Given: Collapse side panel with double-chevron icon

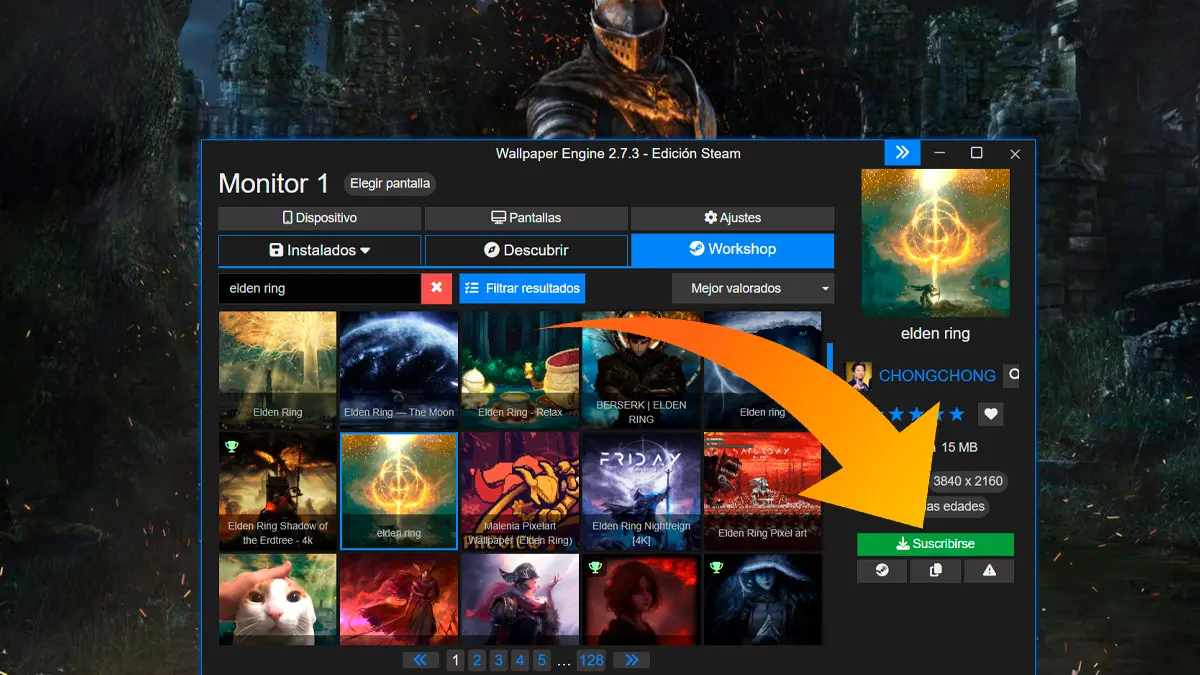Looking at the screenshot, I should pos(902,153).
